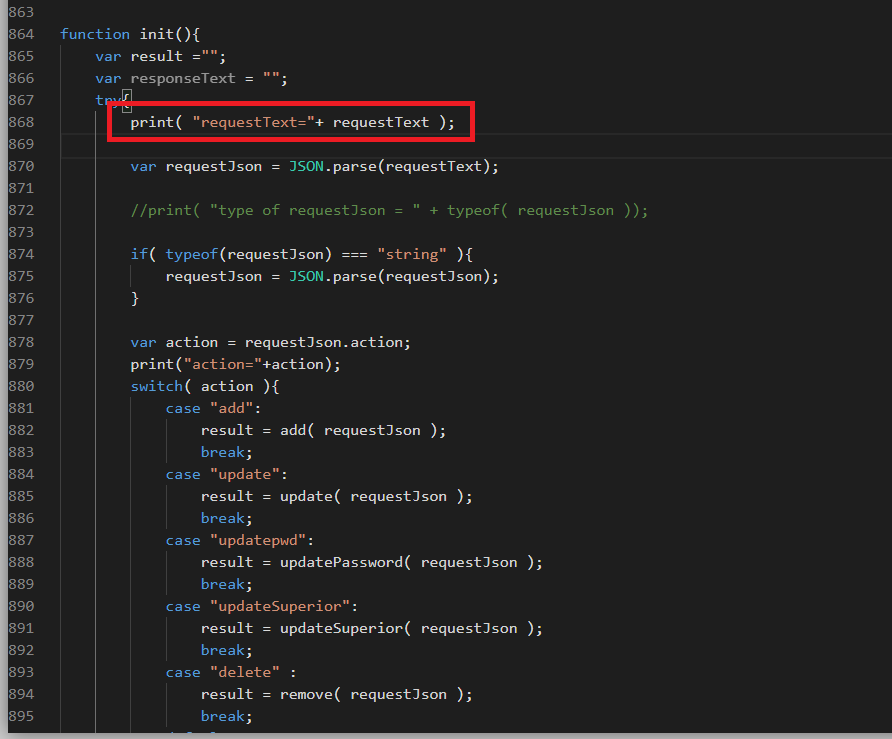Click line number 875 in the gutter
Viewport: 892px width, 739px height.
pyautogui.click(x=21, y=276)
